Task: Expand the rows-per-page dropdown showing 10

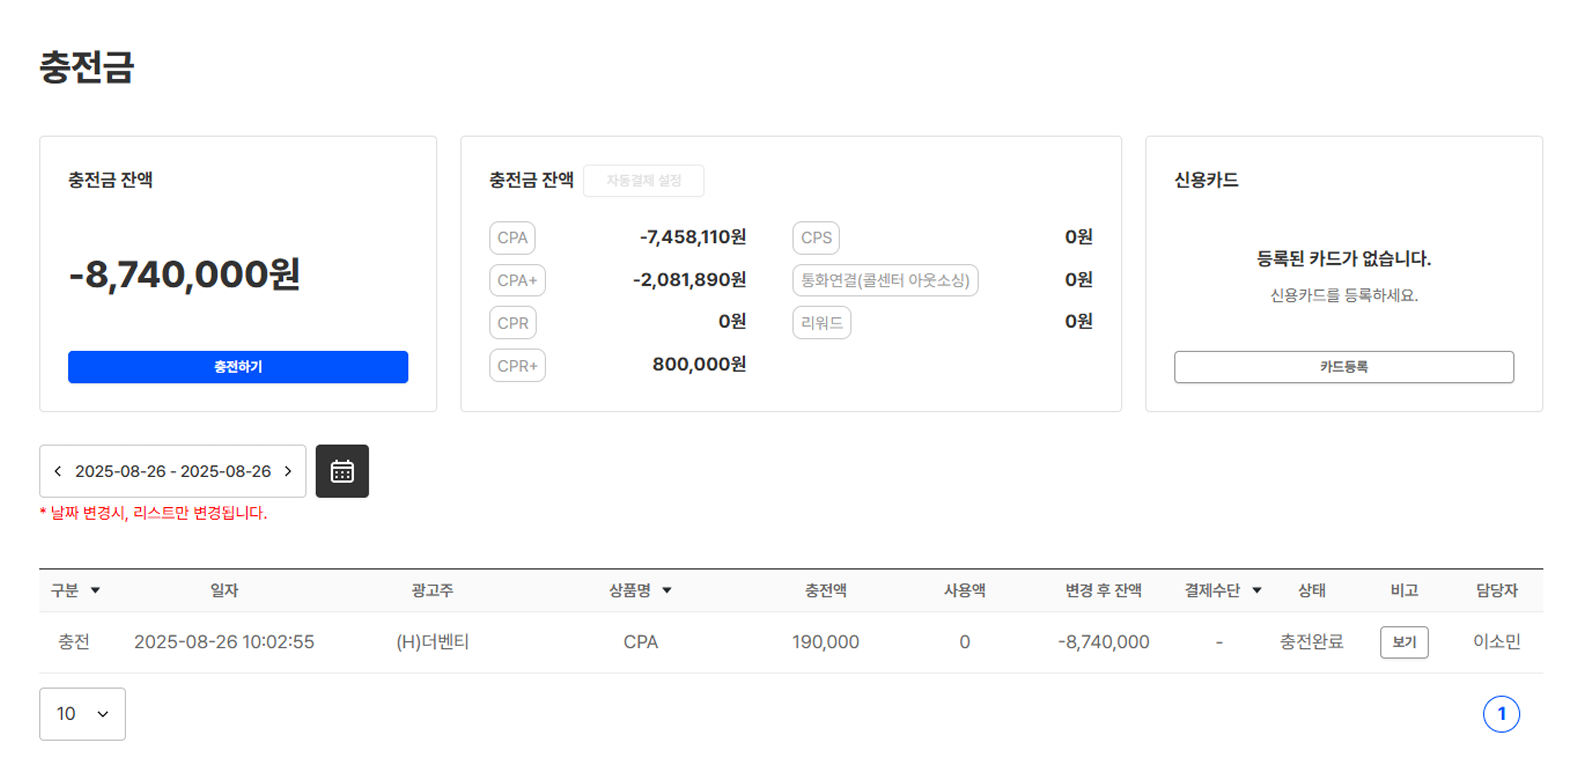Action: (82, 714)
